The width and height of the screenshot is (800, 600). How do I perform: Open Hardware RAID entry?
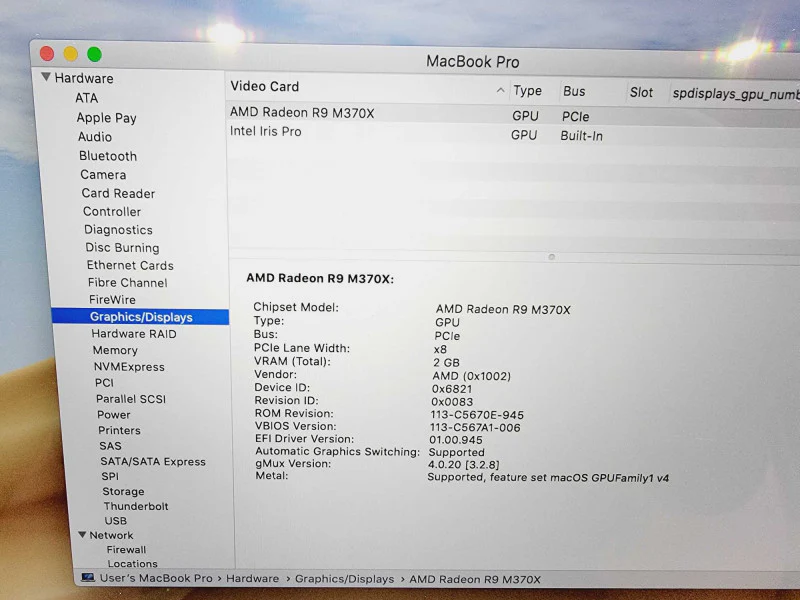(134, 334)
